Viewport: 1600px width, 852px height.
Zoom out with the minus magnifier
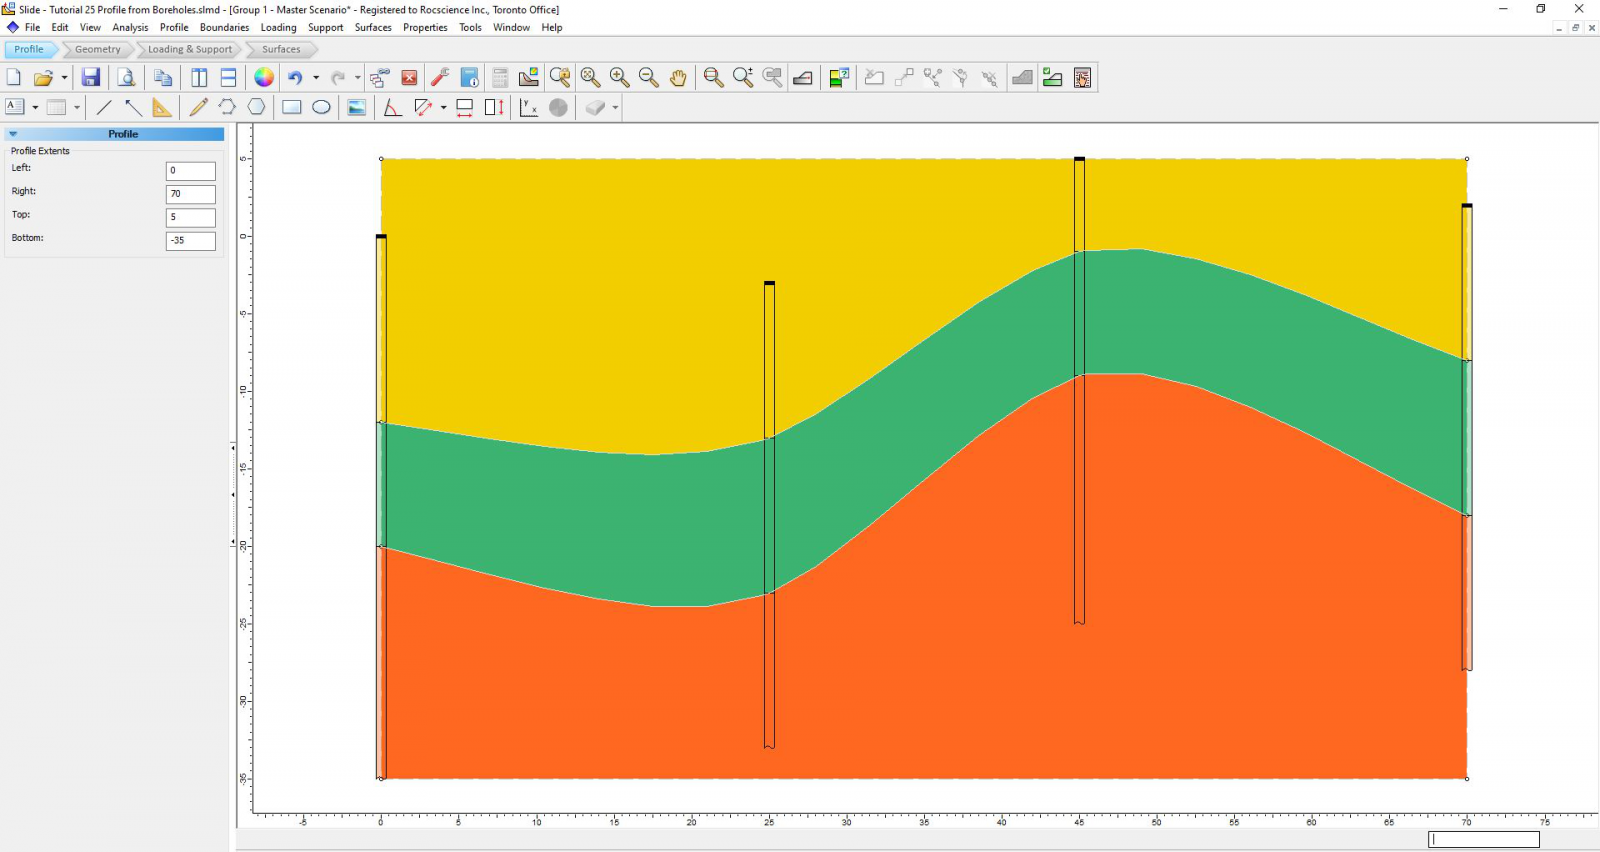click(x=648, y=78)
